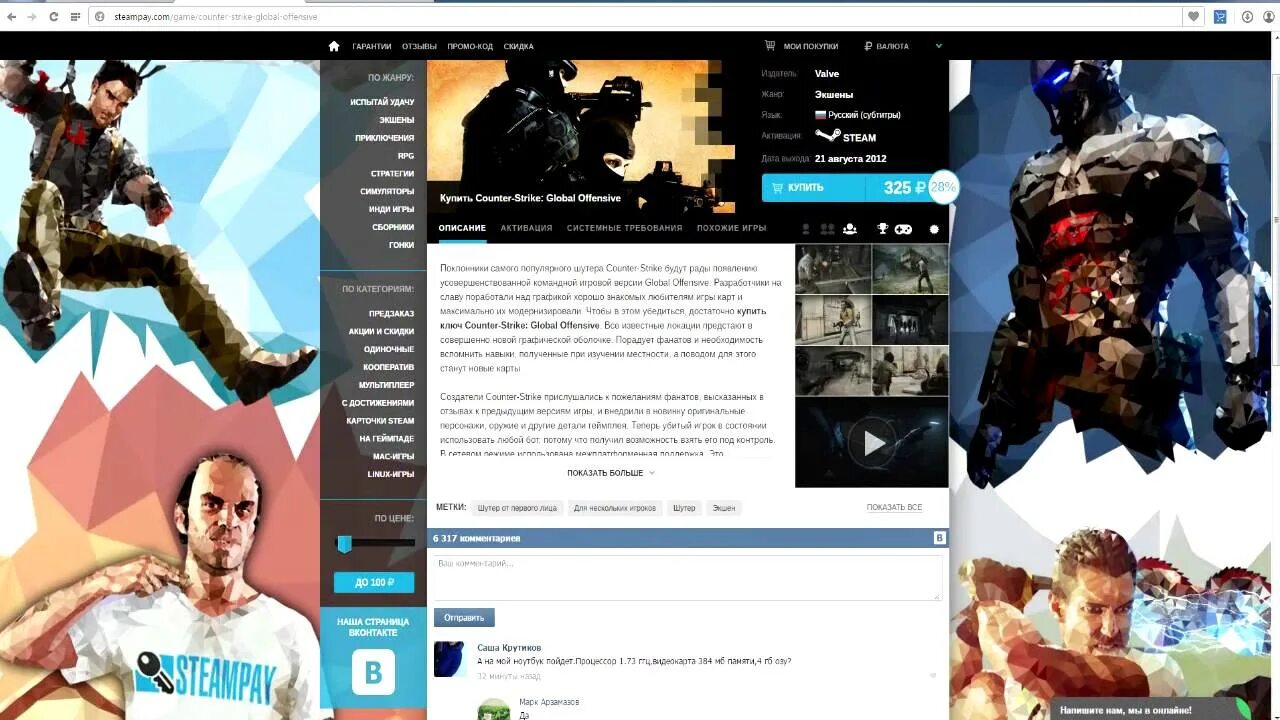Image resolution: width=1280 pixels, height=720 pixels.
Task: Click in the Ваш комментарий text field
Action: (x=687, y=577)
